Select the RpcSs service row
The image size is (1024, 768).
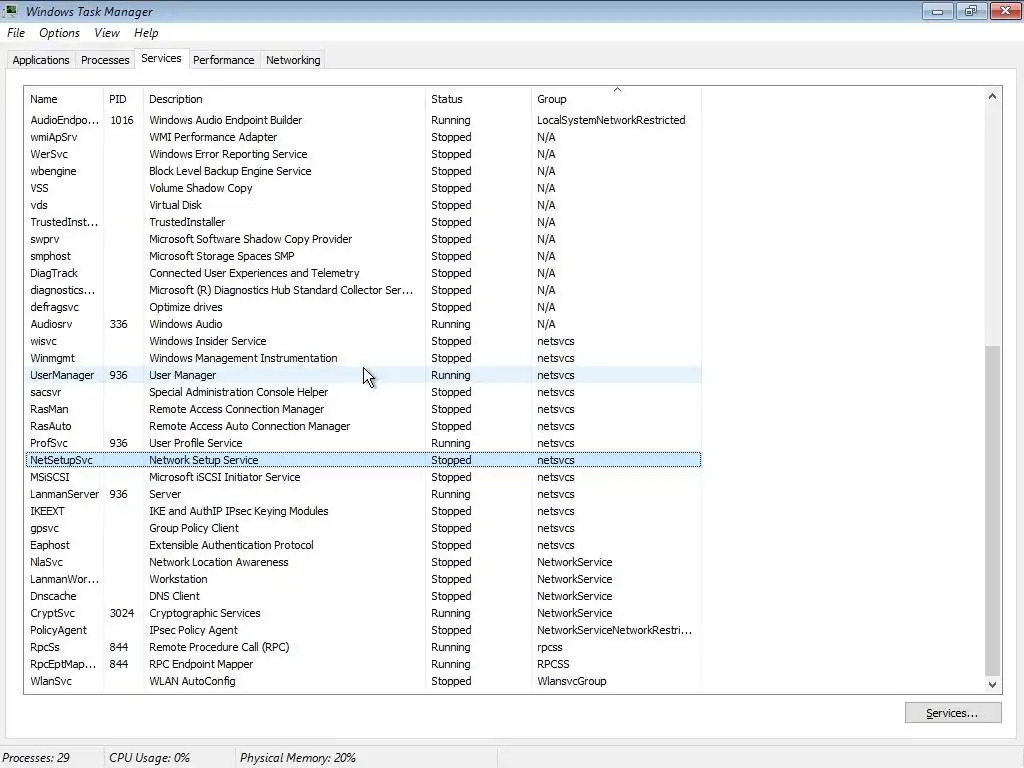click(x=363, y=647)
